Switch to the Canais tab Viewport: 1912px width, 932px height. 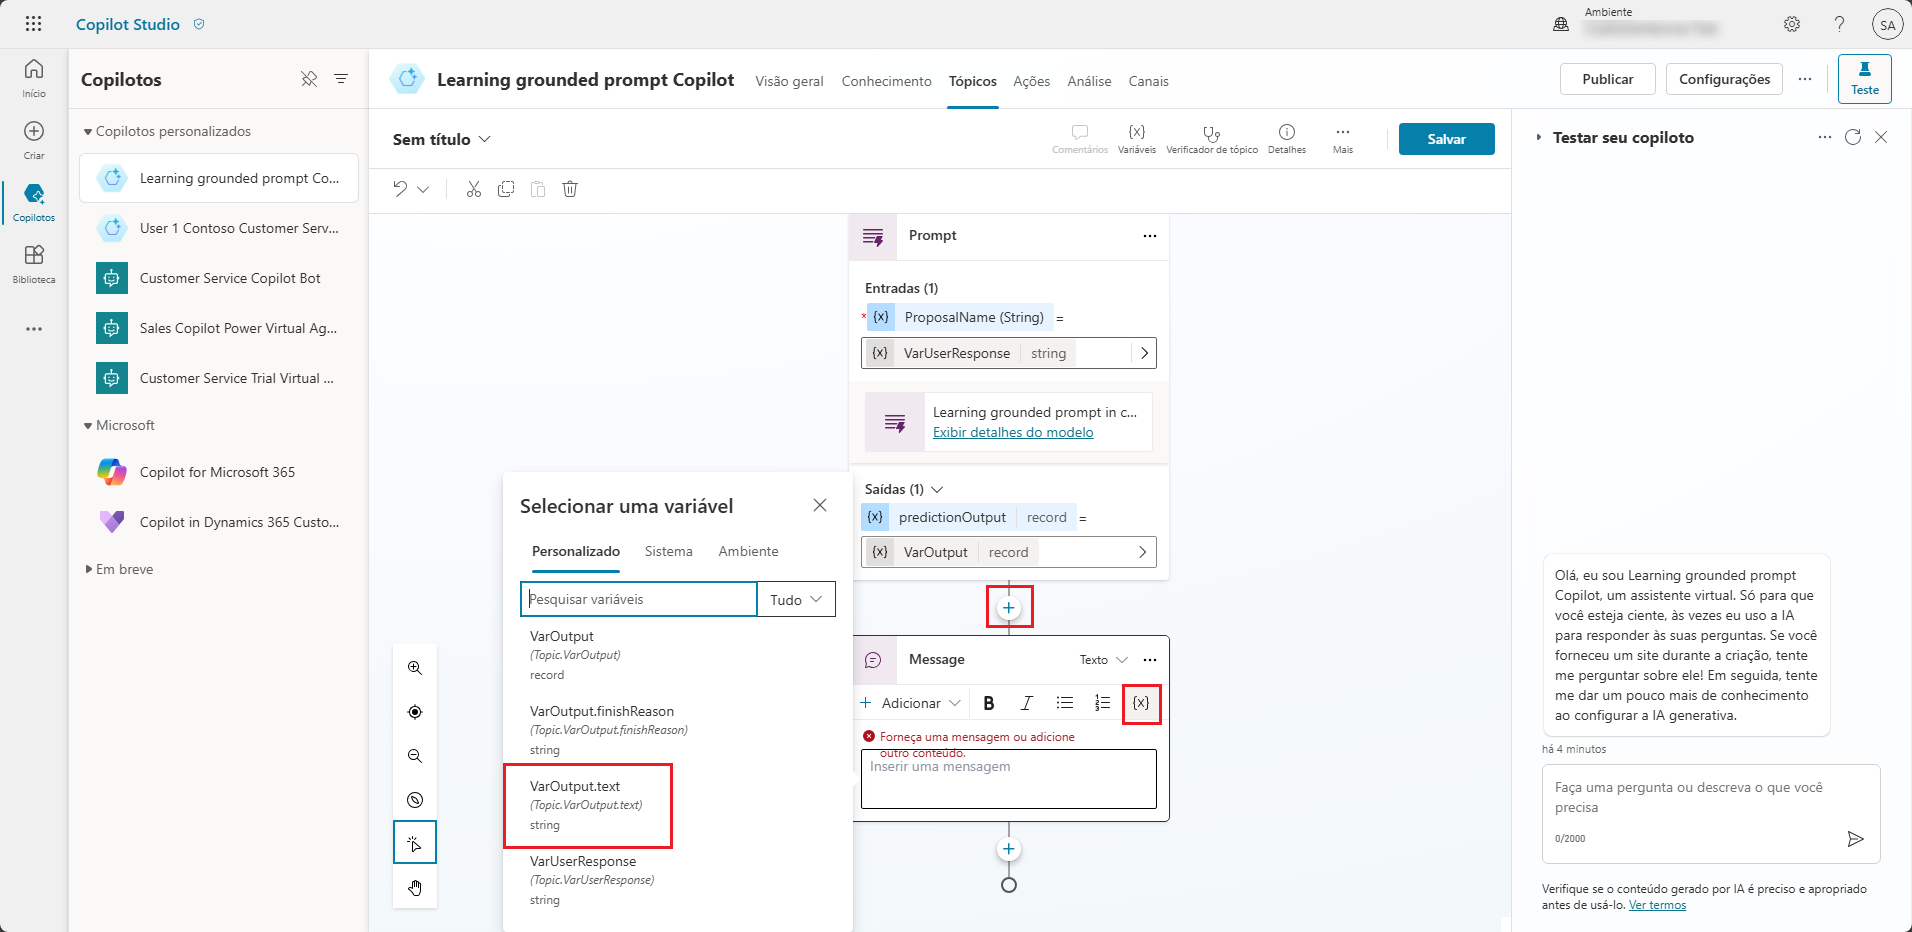(1148, 81)
